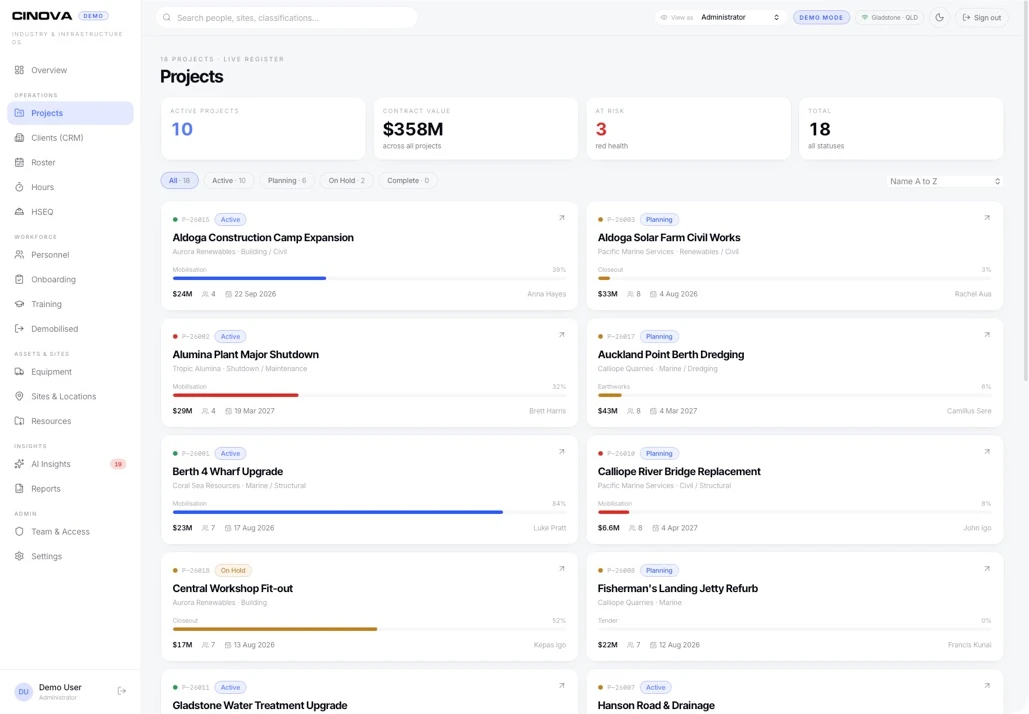
Task: Click Central Workshop Fit-out progress bar
Action: point(369,629)
